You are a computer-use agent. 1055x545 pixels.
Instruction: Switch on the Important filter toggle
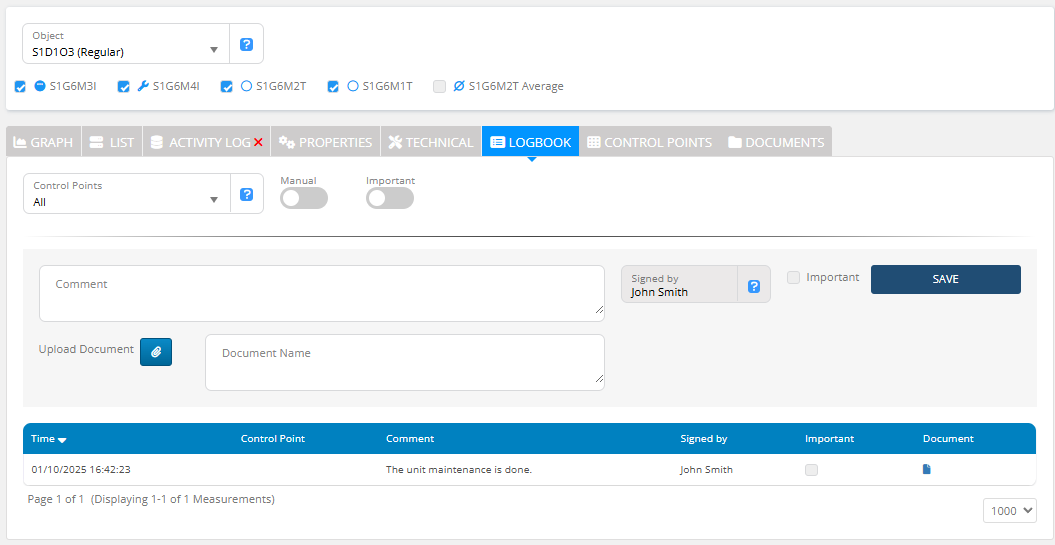[x=389, y=199]
